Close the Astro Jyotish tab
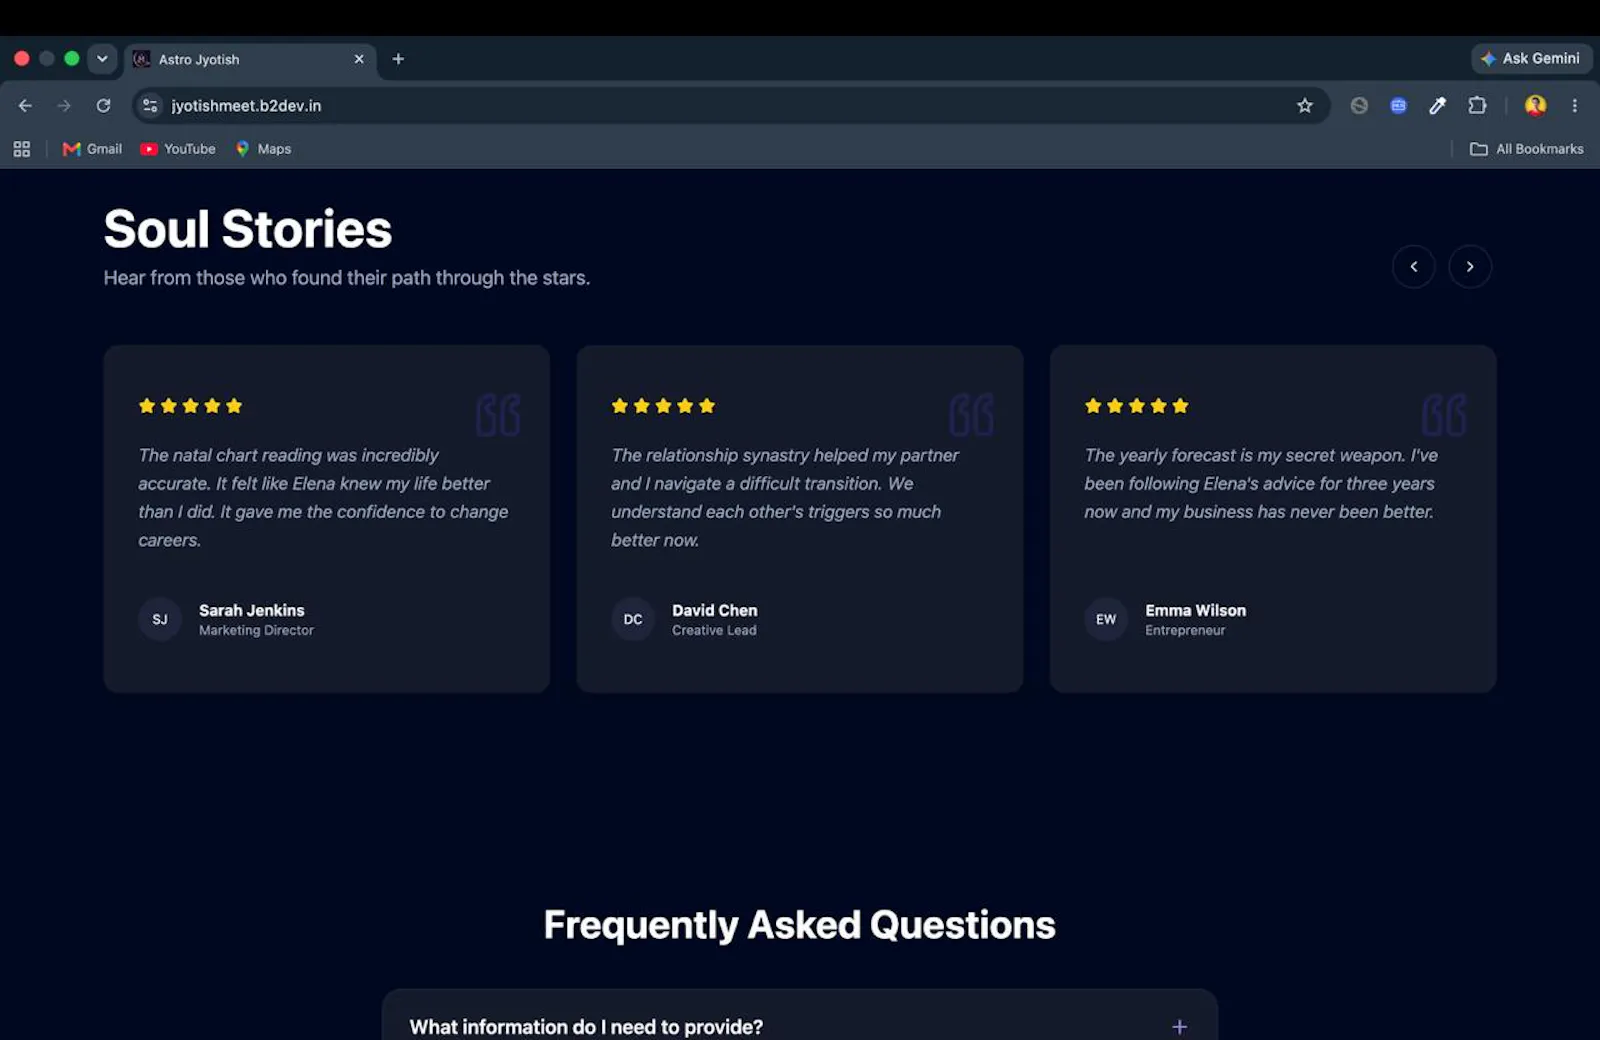Image resolution: width=1600 pixels, height=1040 pixels. [359, 59]
